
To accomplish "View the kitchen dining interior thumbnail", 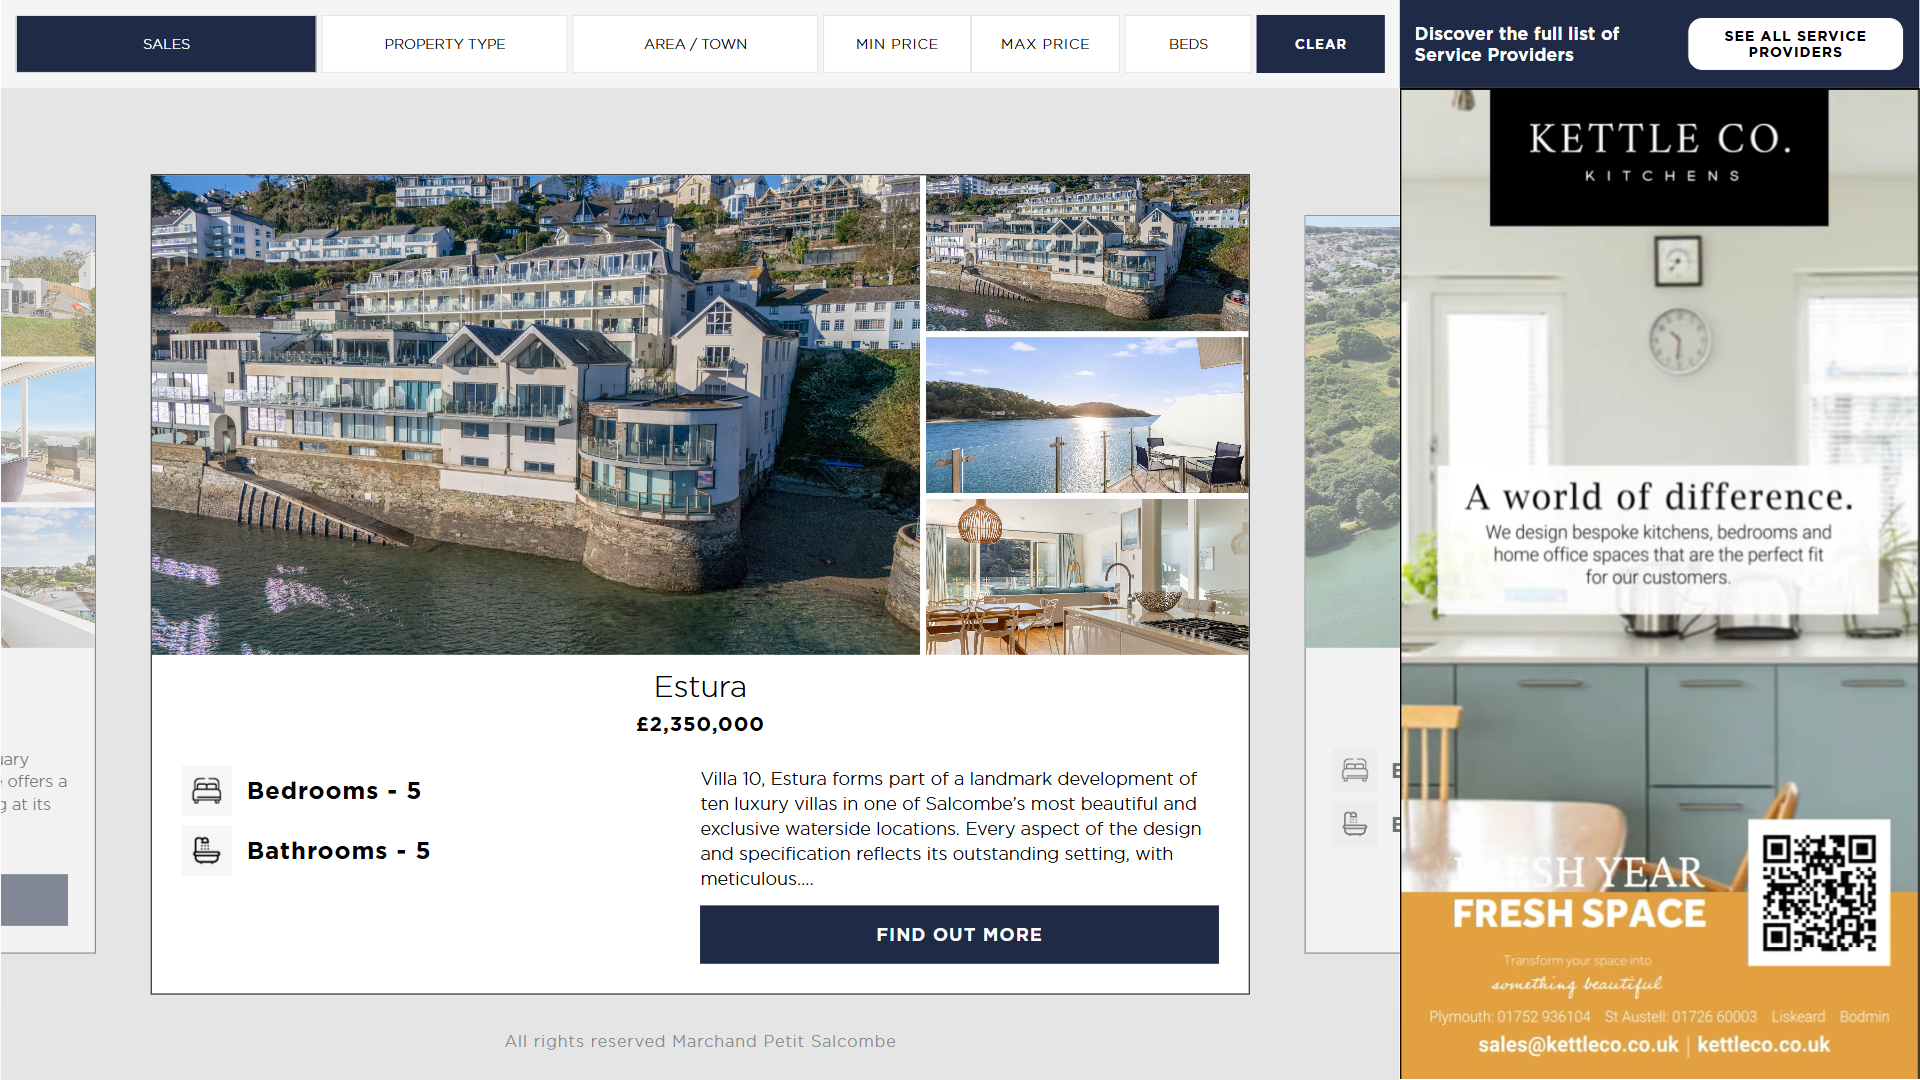I will coord(1087,577).
